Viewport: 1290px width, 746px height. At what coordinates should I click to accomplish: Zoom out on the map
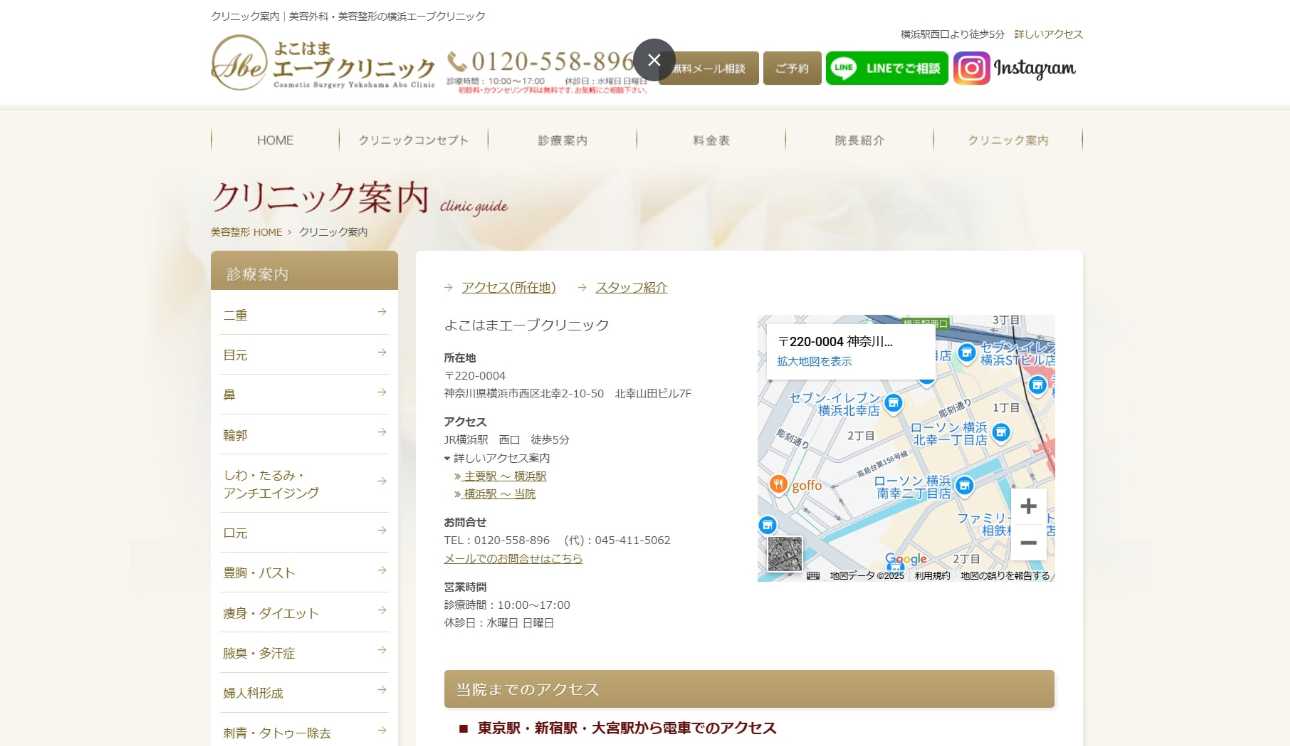tap(1028, 542)
